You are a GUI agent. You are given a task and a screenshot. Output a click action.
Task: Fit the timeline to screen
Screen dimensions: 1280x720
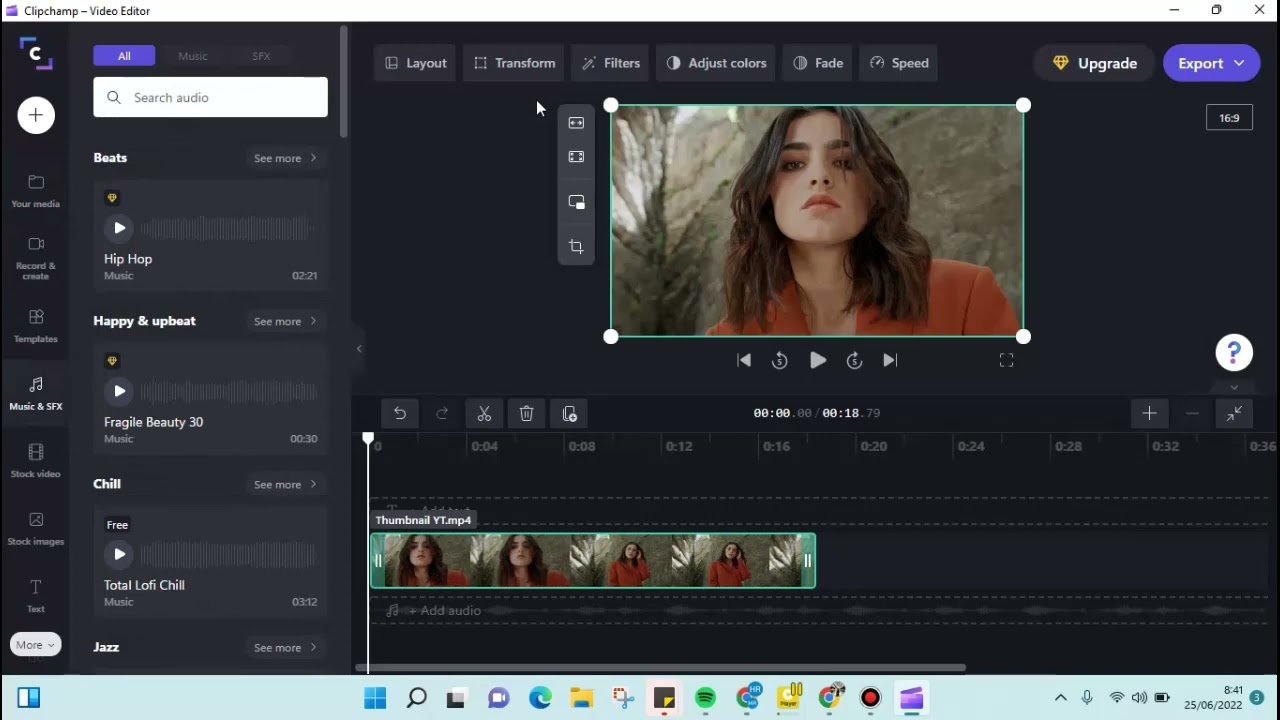coord(1235,413)
